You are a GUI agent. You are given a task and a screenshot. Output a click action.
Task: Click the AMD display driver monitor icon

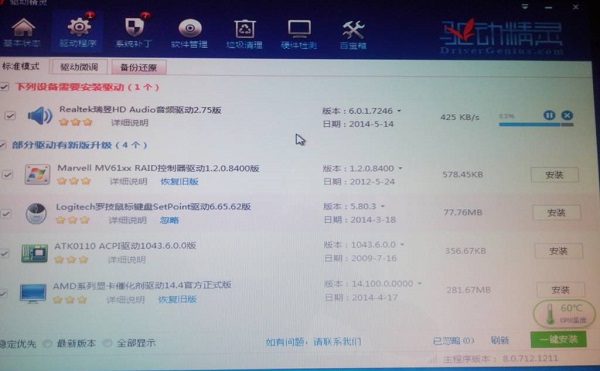tap(33, 293)
